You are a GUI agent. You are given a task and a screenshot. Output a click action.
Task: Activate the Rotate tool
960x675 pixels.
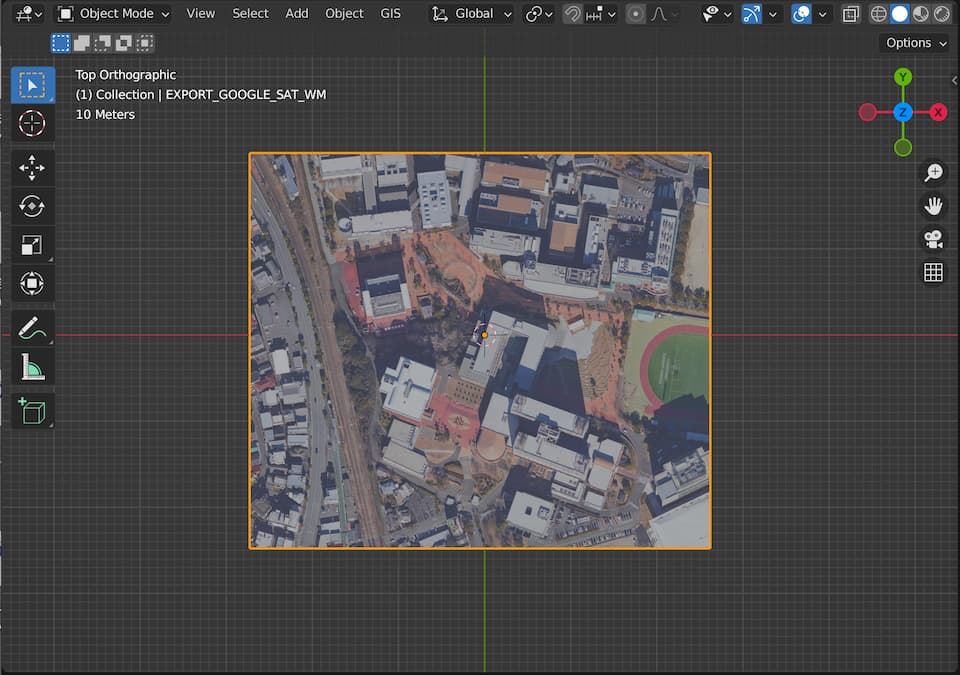(32, 206)
